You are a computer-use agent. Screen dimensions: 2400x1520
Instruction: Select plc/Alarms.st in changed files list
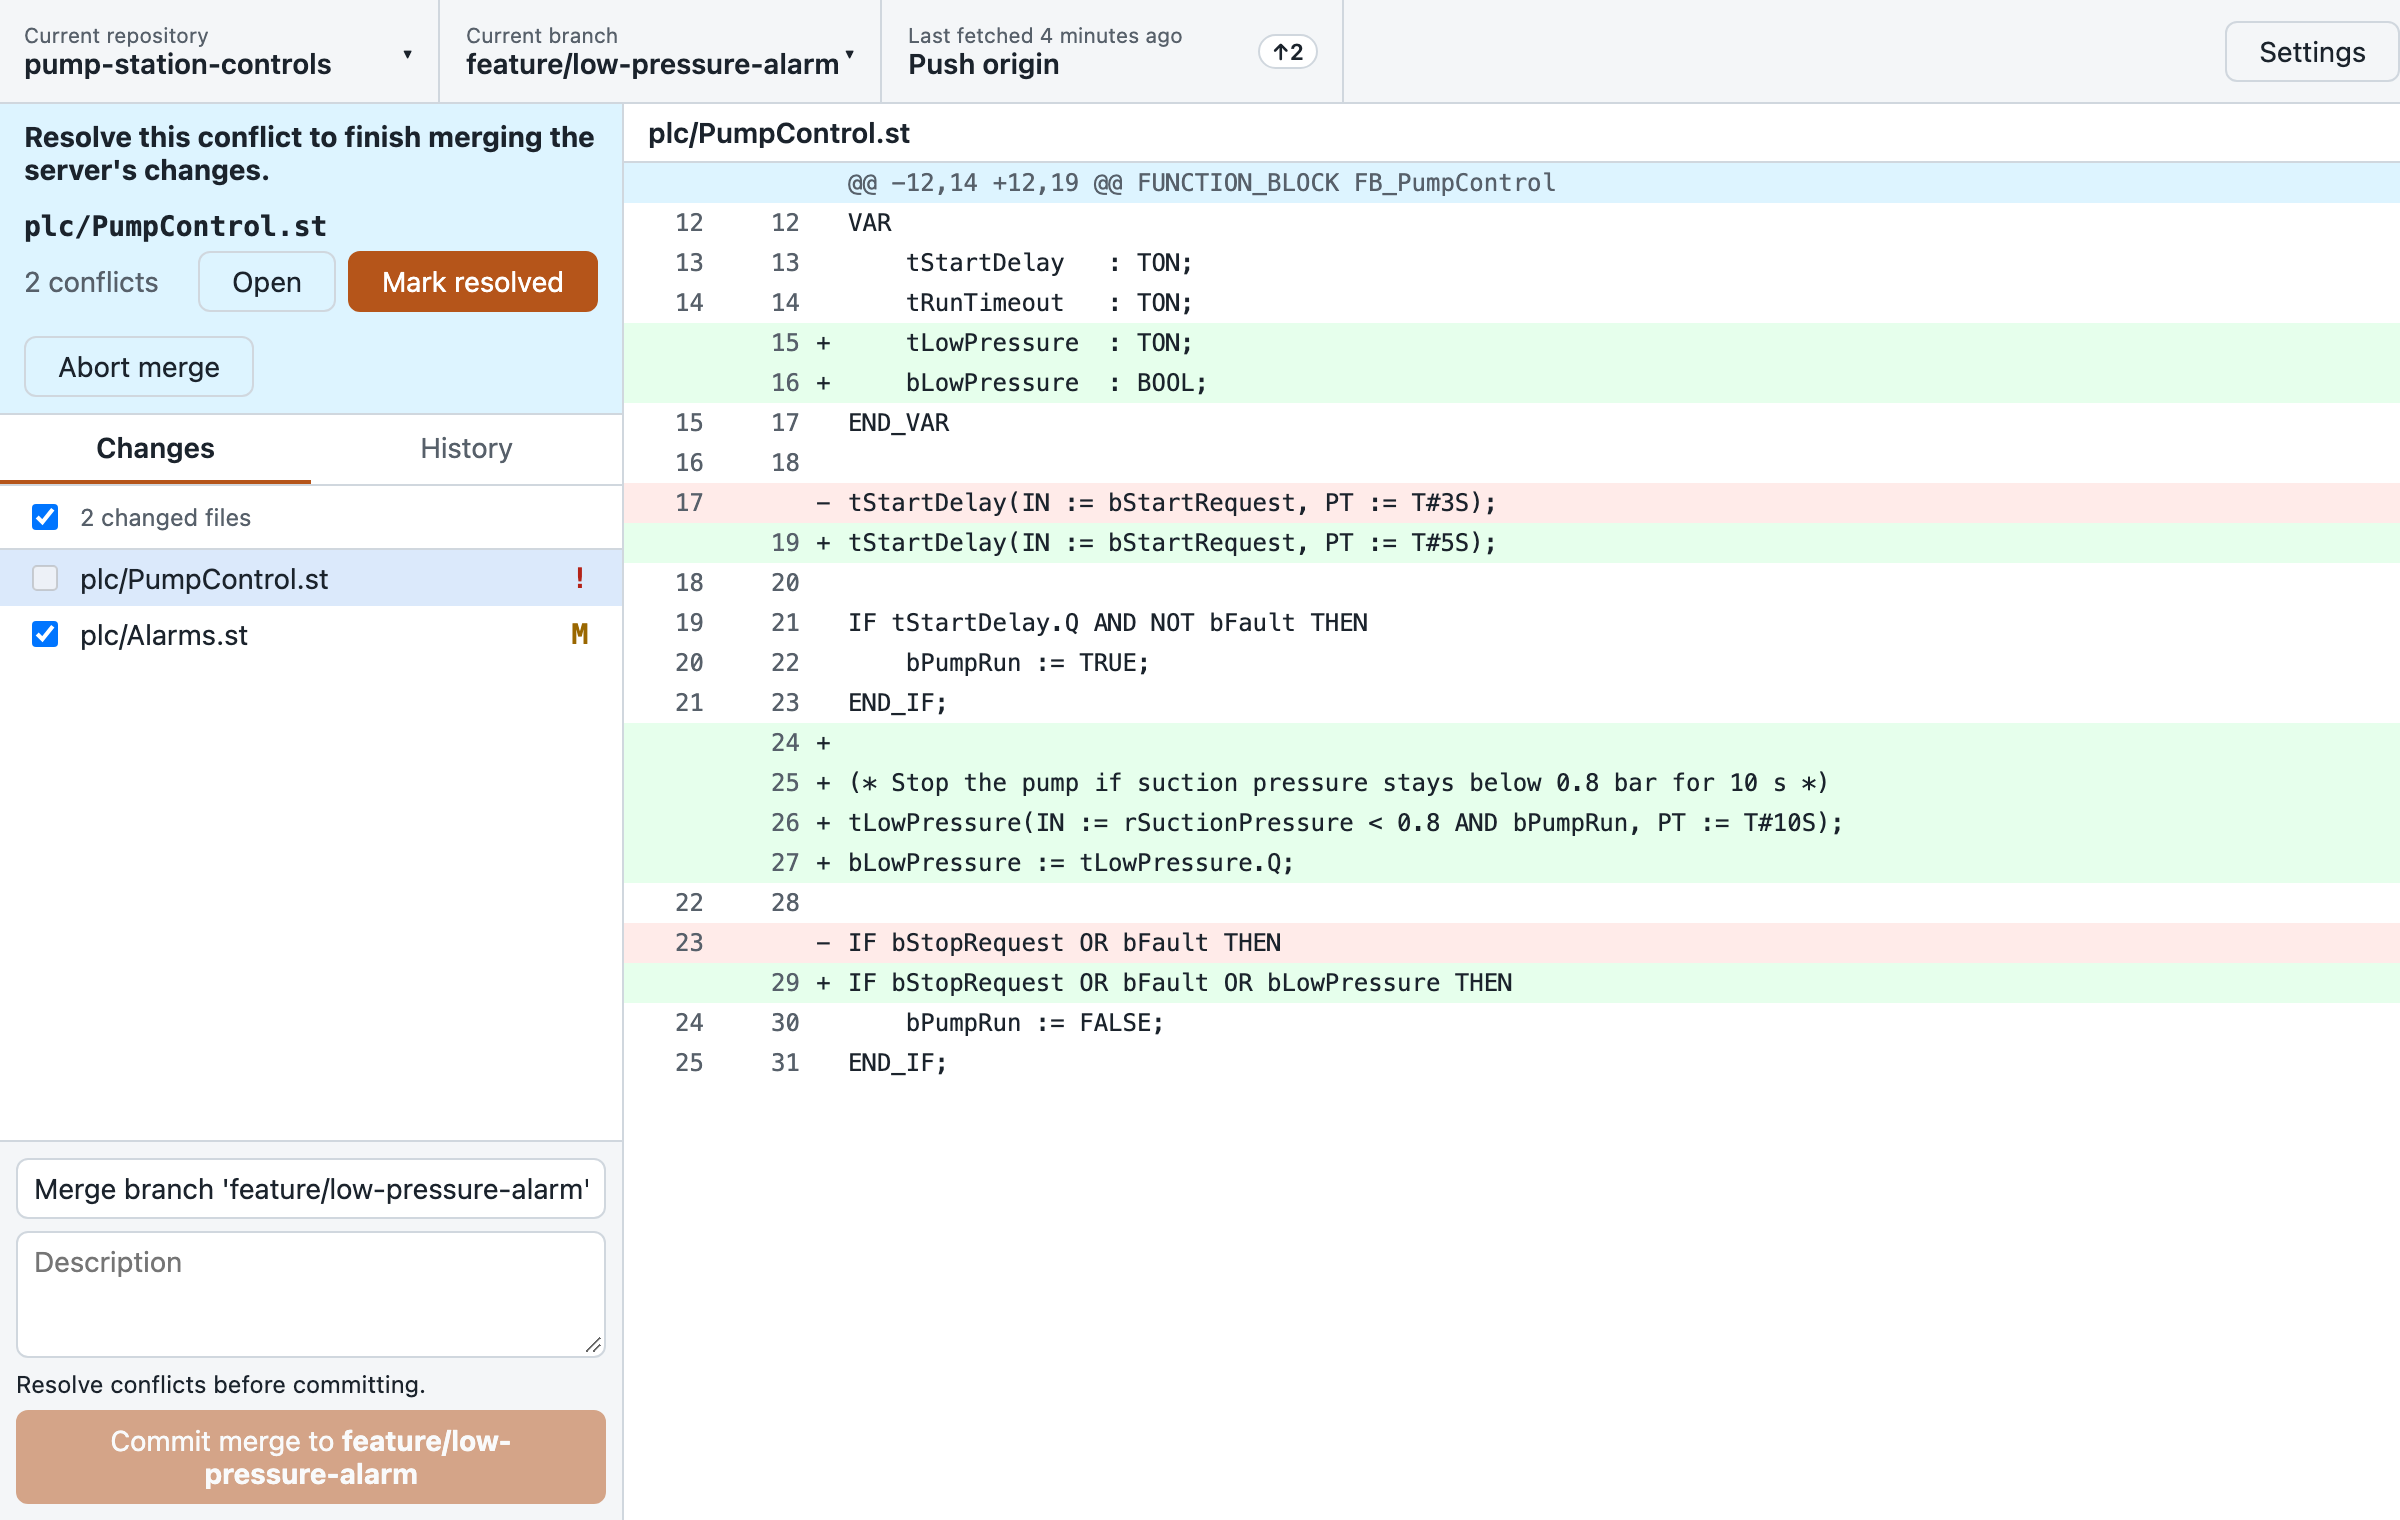click(x=311, y=634)
